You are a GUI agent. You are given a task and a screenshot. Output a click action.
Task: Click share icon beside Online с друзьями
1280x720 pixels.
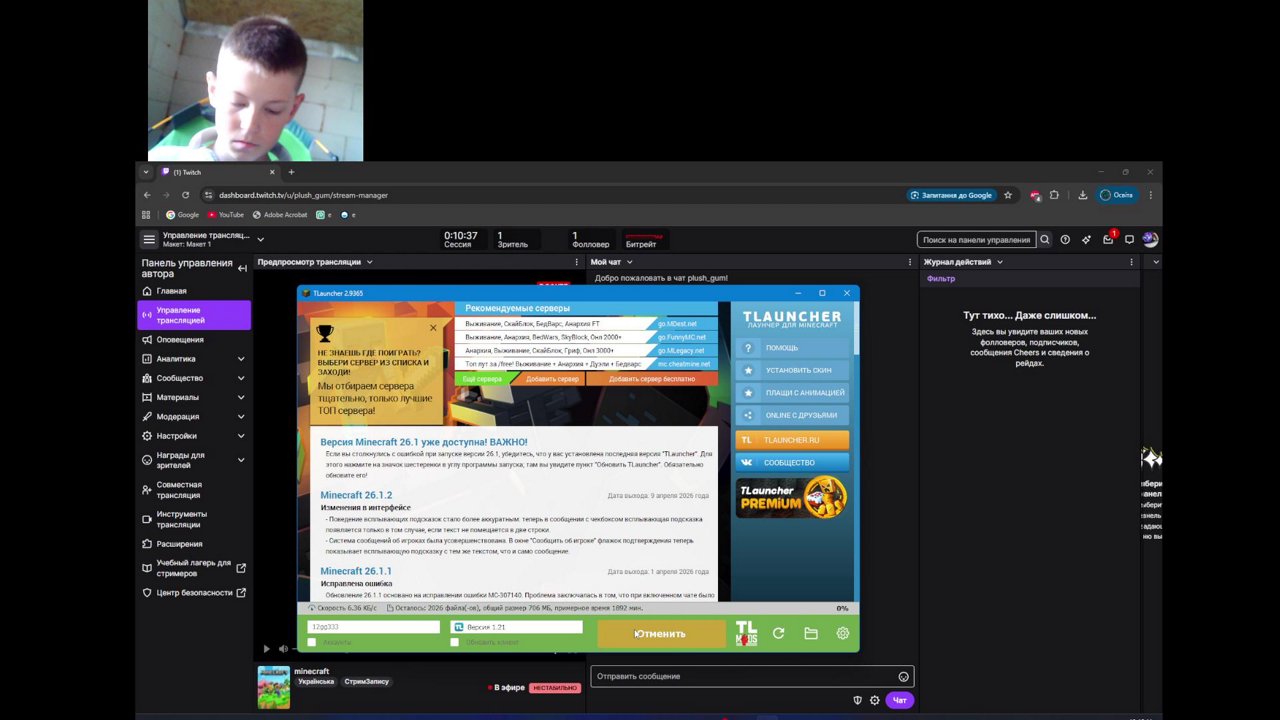point(748,415)
